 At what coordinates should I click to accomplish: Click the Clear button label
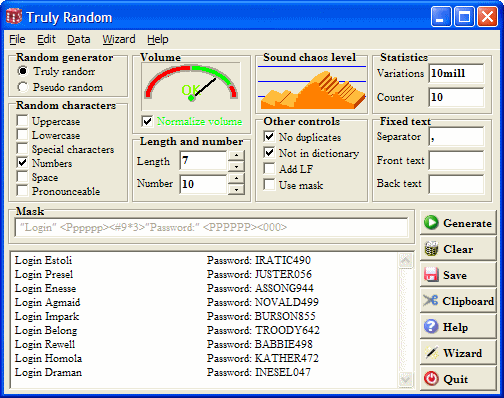point(458,249)
